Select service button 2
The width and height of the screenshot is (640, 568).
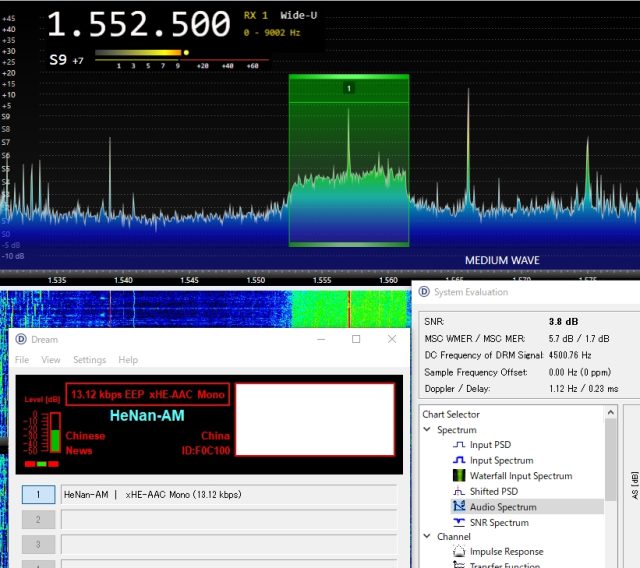[x=38, y=519]
